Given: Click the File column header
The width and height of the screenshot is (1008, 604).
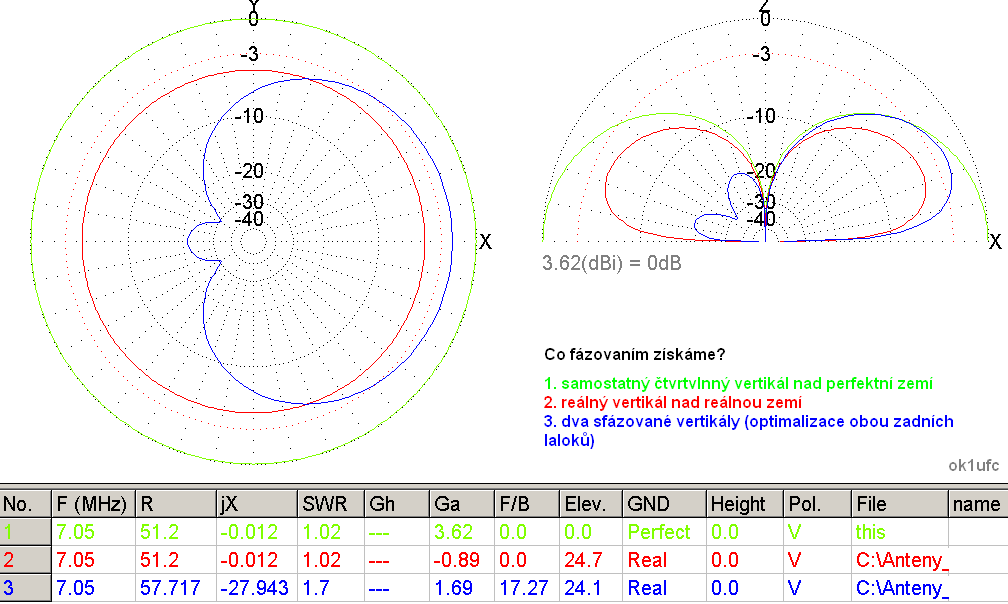Looking at the screenshot, I should tap(898, 504).
